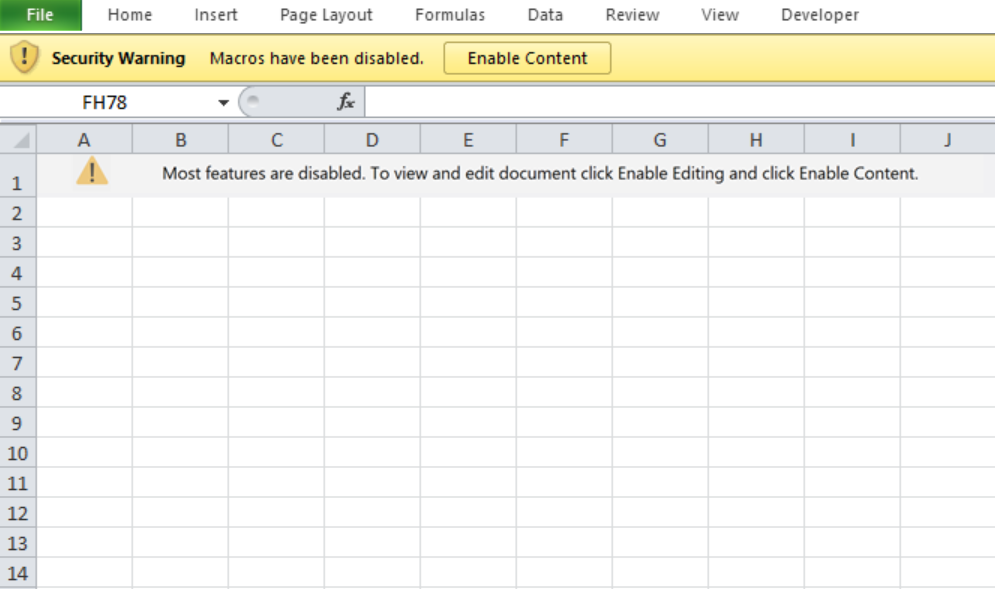
Task: Select the row 7 header
Action: click(18, 363)
